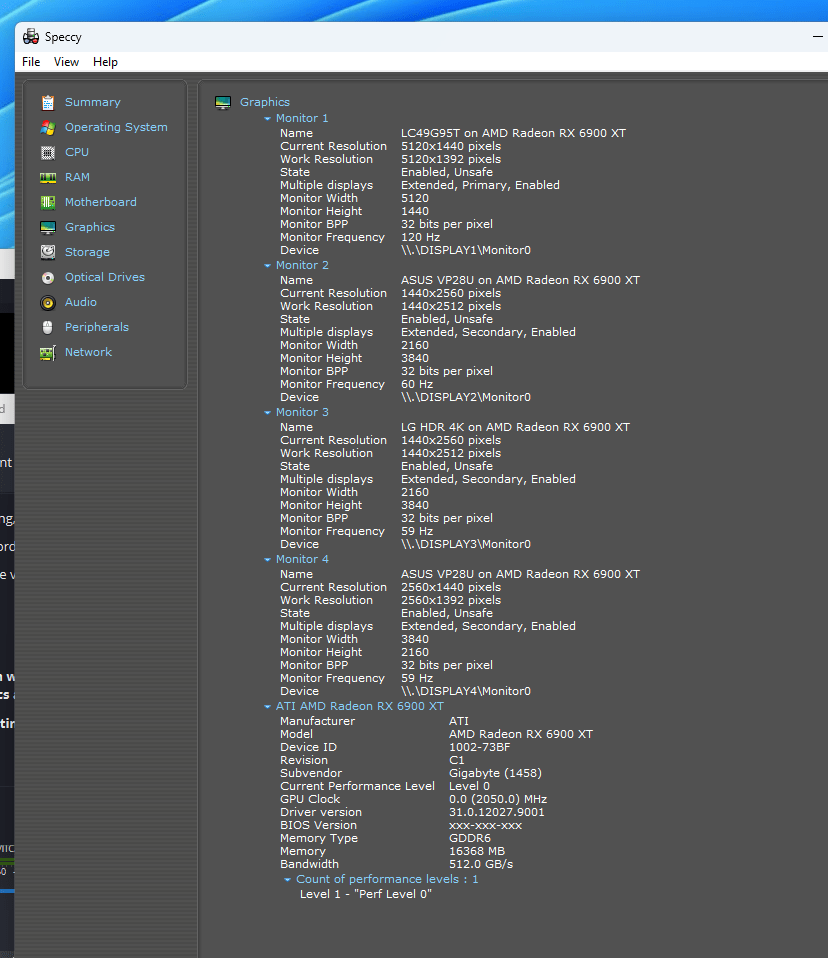The height and width of the screenshot is (958, 828).
Task: Click the '\\.\DISPLAY1\Monitor0' device value
Action: pyautogui.click(x=466, y=250)
